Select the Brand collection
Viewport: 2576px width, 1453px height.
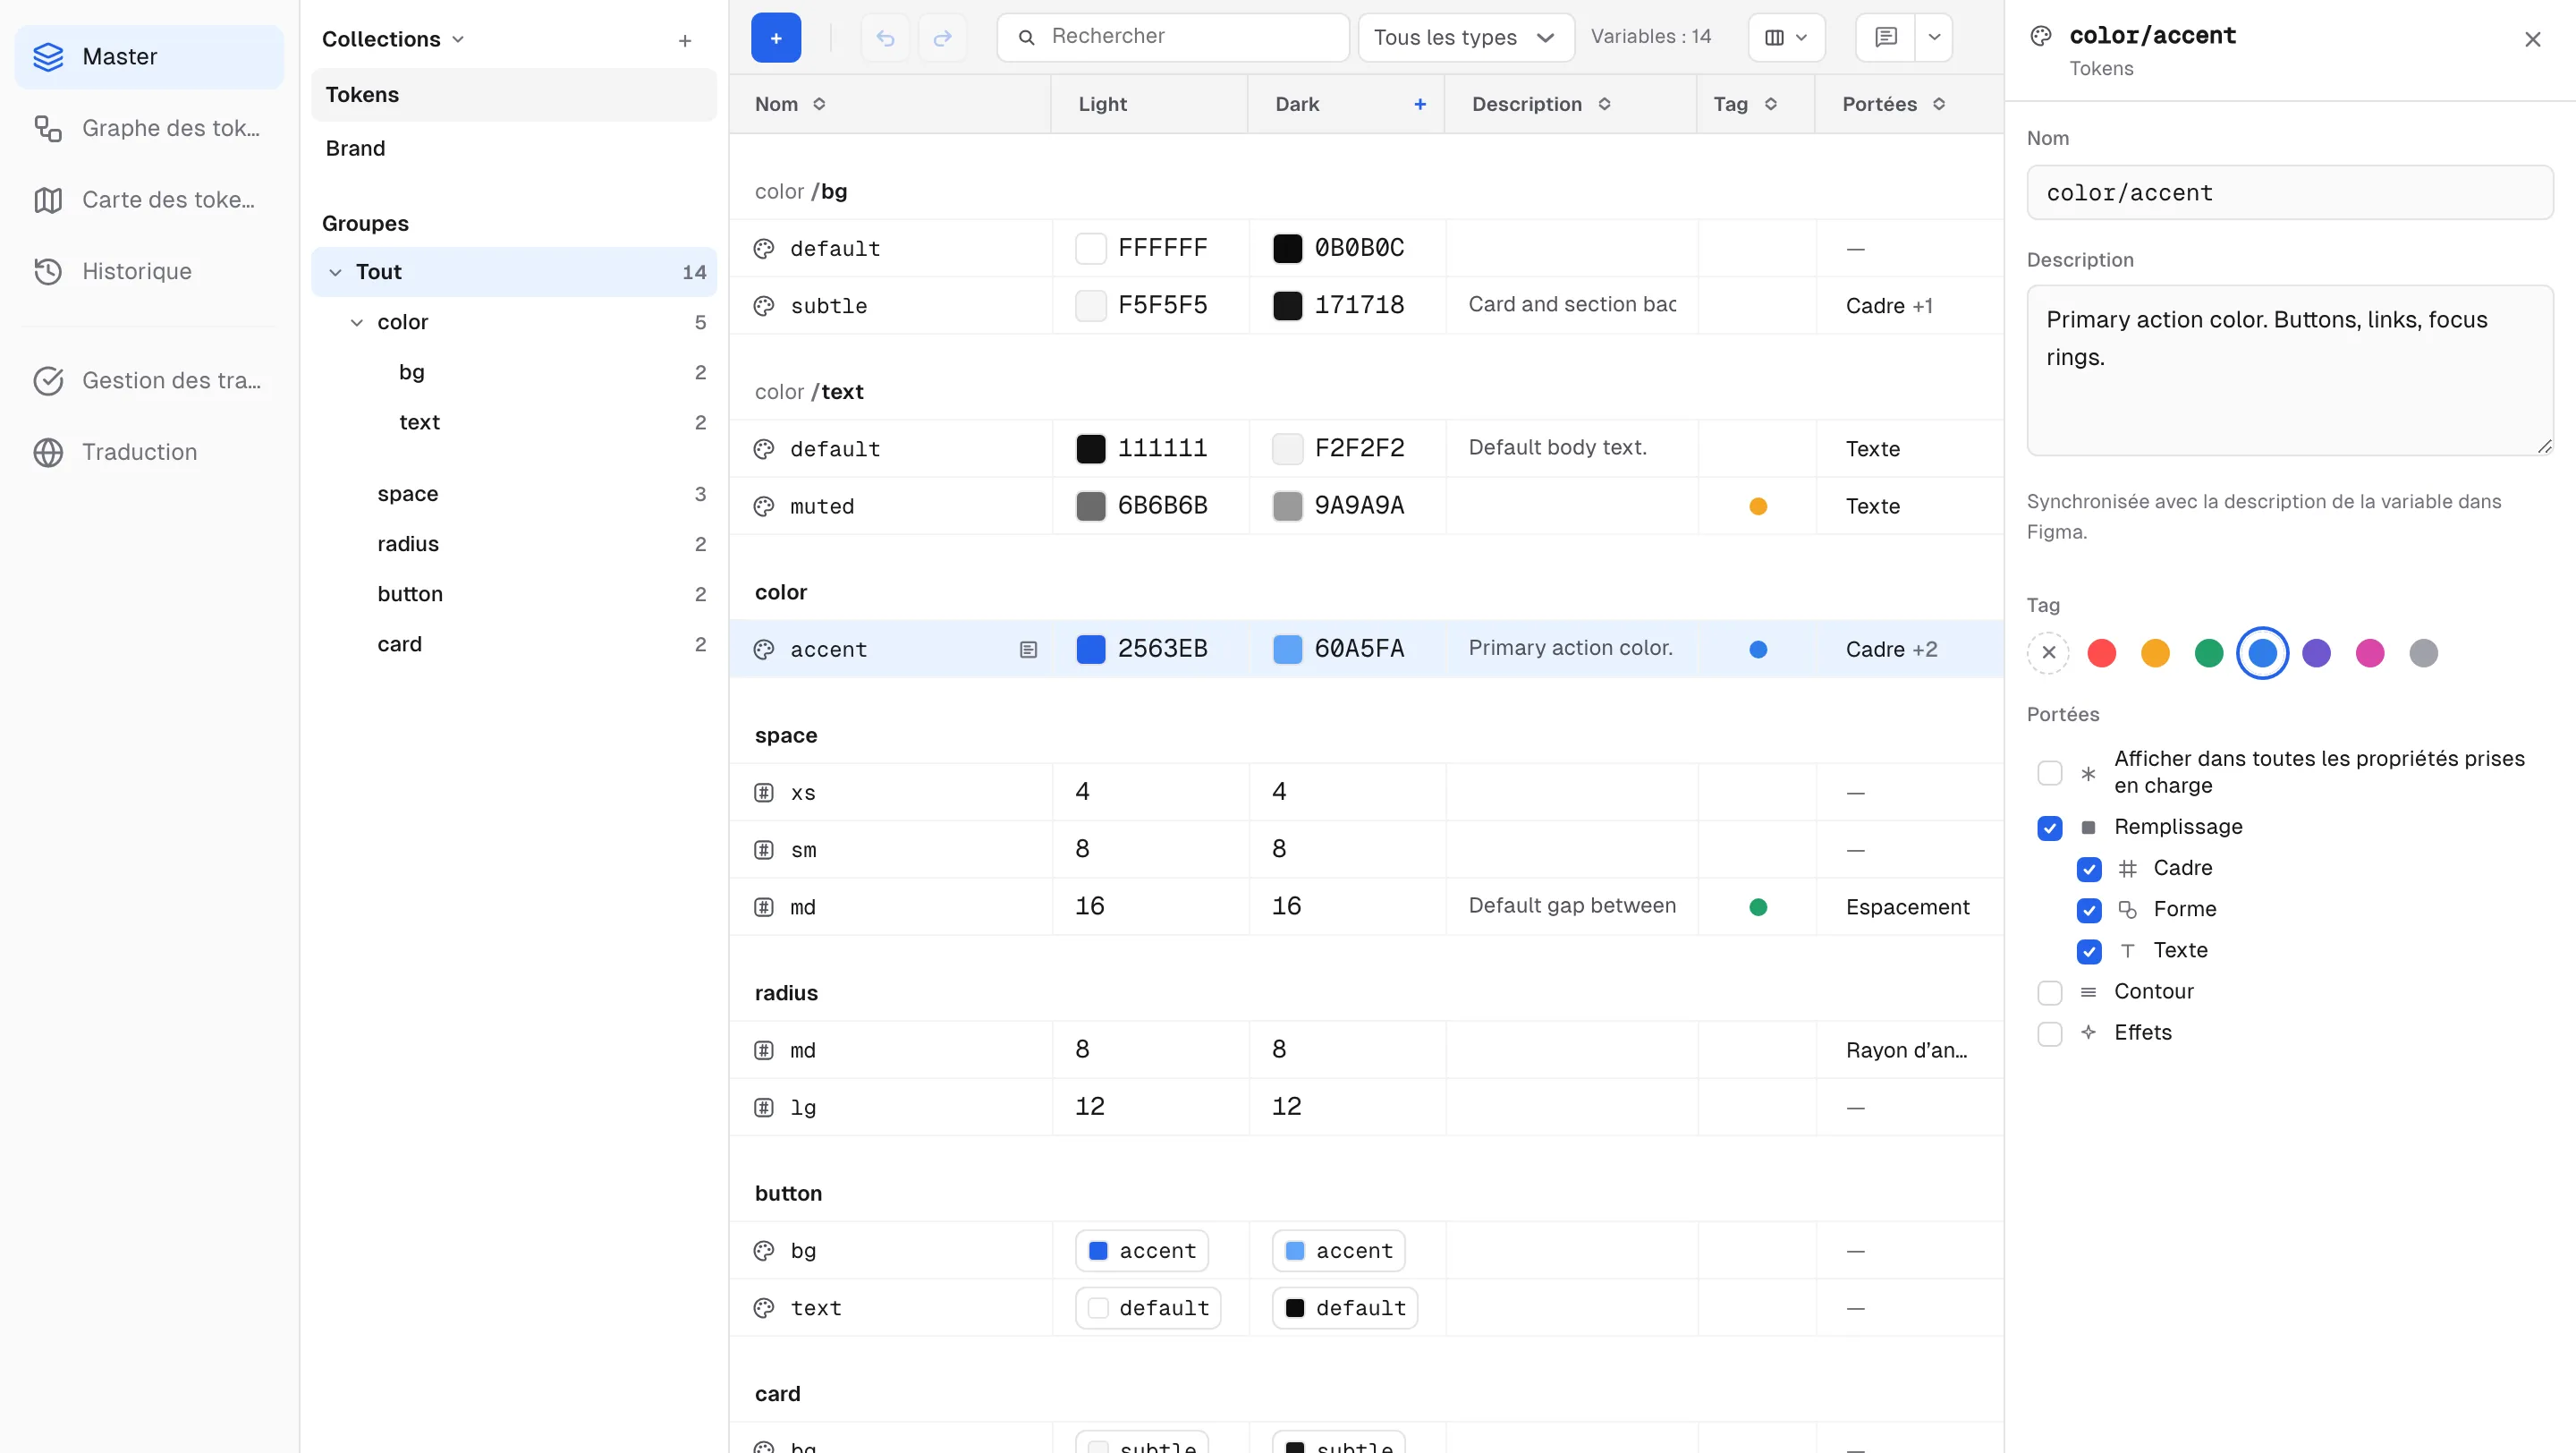coord(514,148)
